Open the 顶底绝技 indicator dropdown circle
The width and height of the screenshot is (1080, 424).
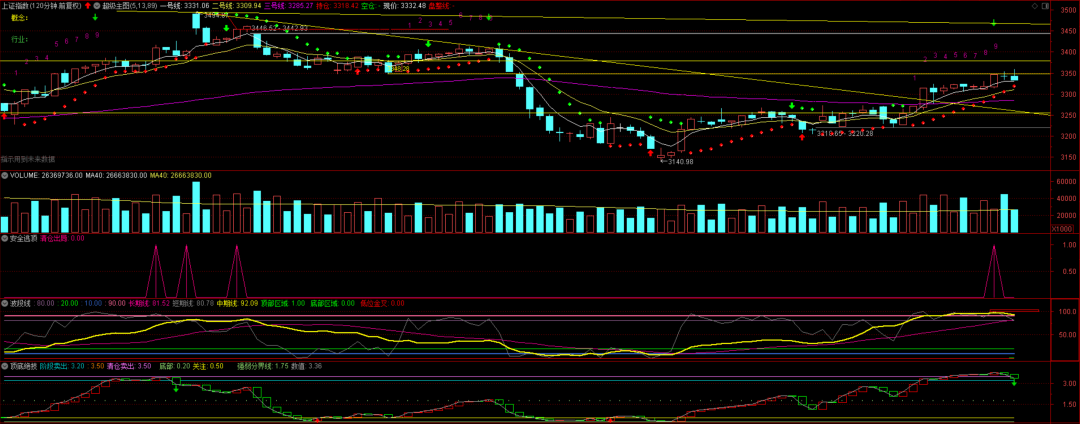coord(4,366)
